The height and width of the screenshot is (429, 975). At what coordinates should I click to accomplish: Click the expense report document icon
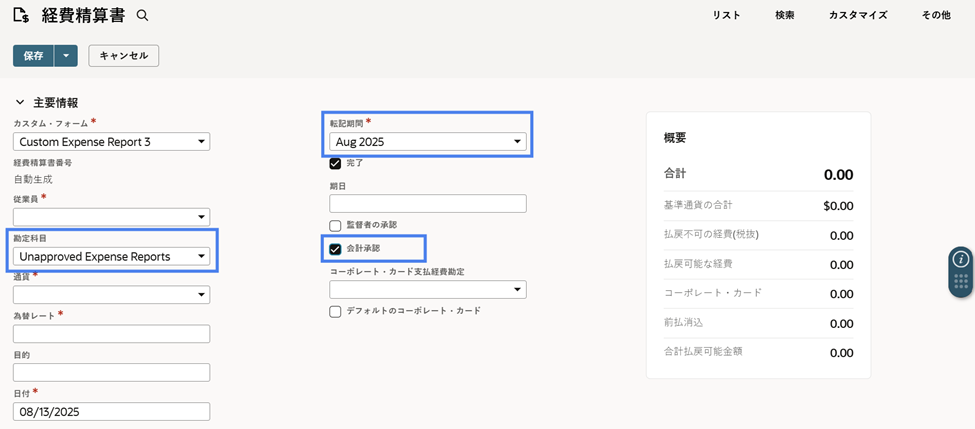[21, 16]
